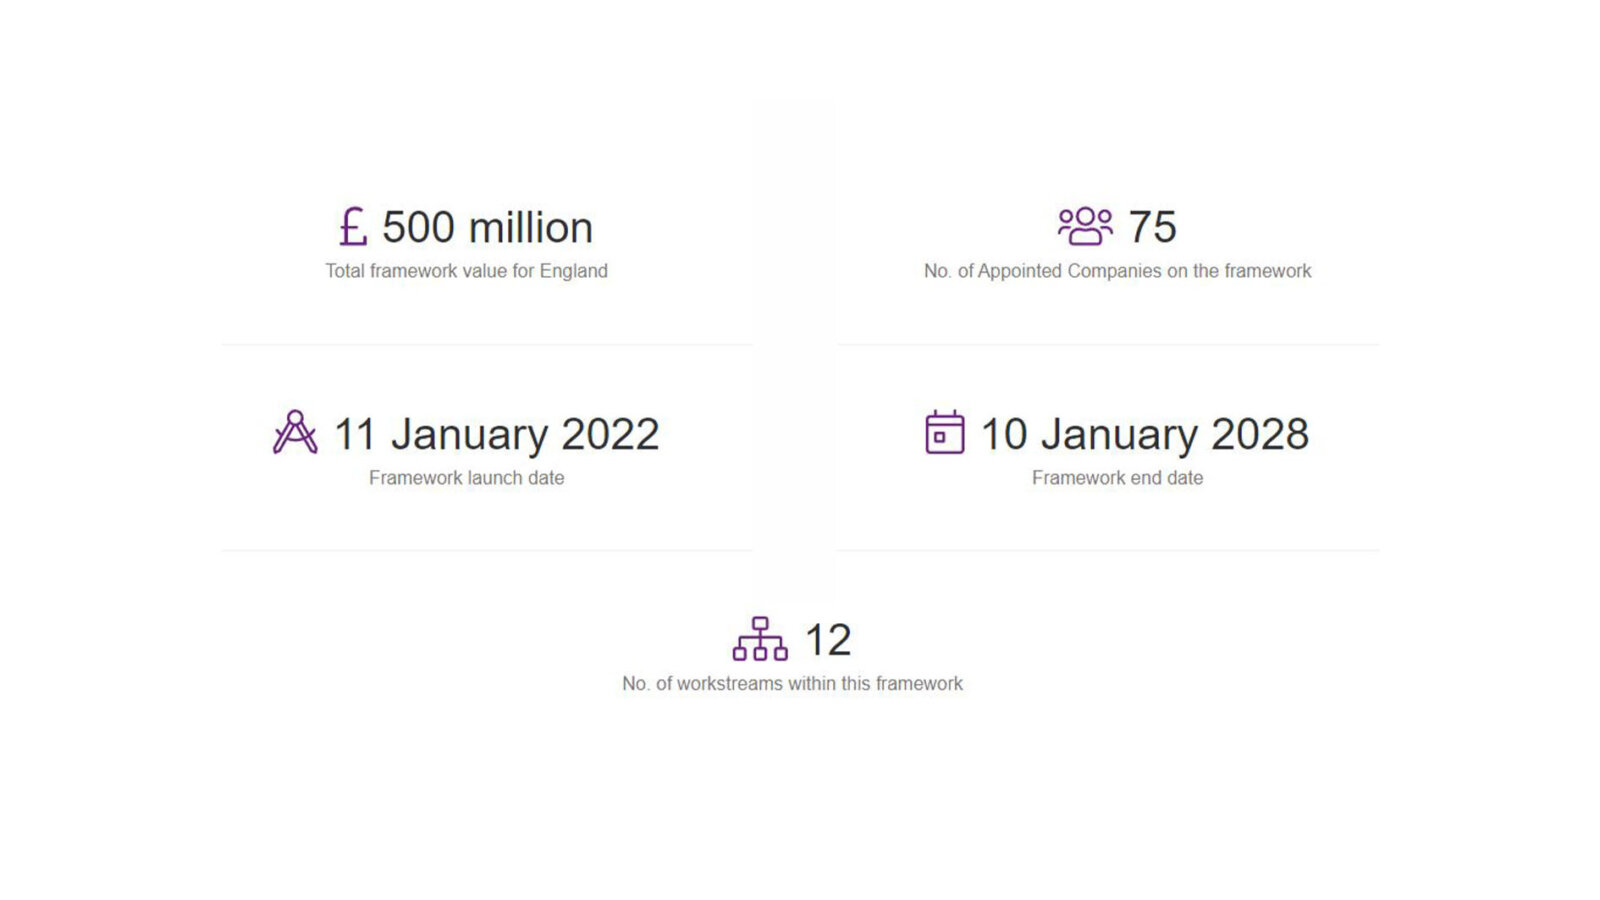Click the "Framework launch date" caption
Image resolution: width=1600 pixels, height=900 pixels.
pyautogui.click(x=466, y=478)
